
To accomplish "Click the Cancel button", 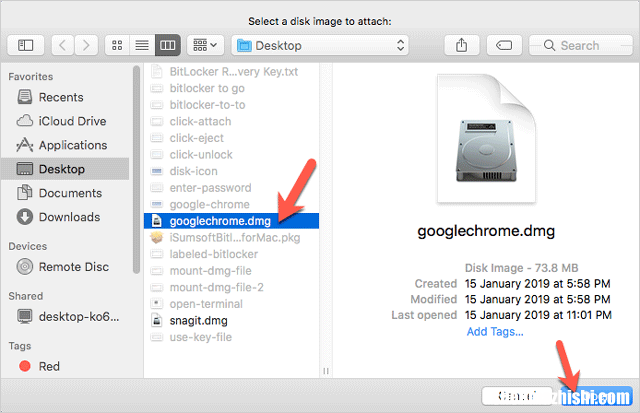I will (517, 396).
